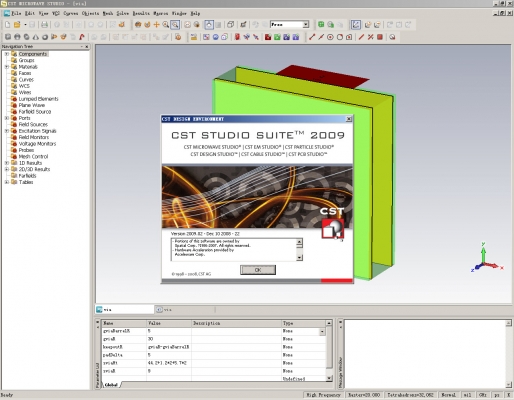Expand the 2D/3D Results tree node
Screen dimensions: 514x400
point(7,169)
